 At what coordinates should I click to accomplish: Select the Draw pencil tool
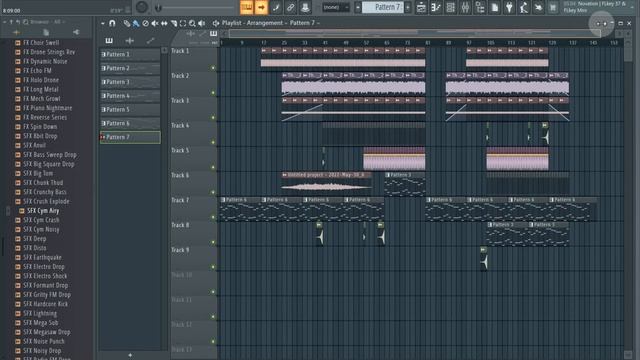[x=127, y=23]
